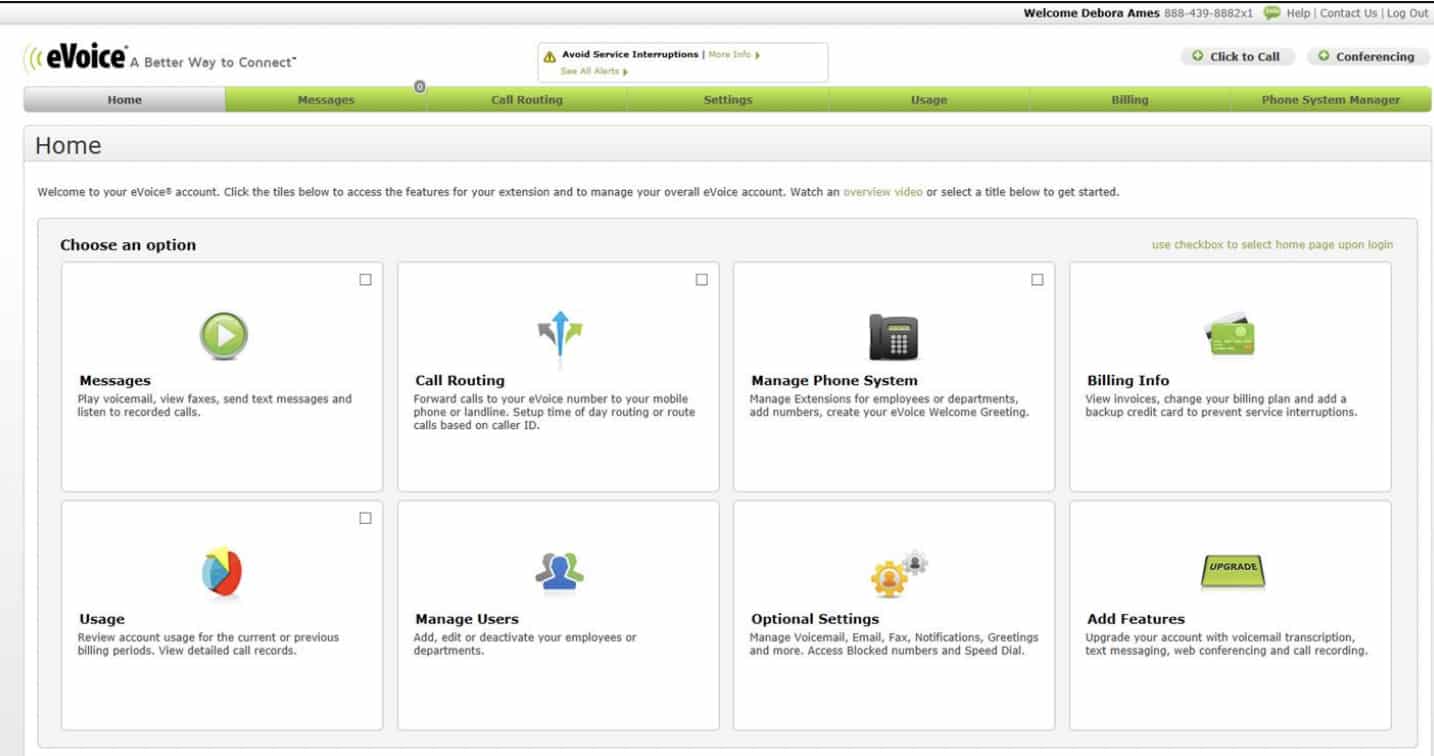Click the Manage Users people icon
Image resolution: width=1434 pixels, height=756 pixels.
(559, 572)
